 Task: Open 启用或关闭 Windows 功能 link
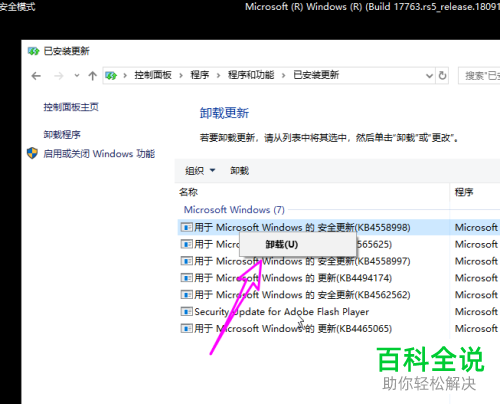[x=99, y=154]
